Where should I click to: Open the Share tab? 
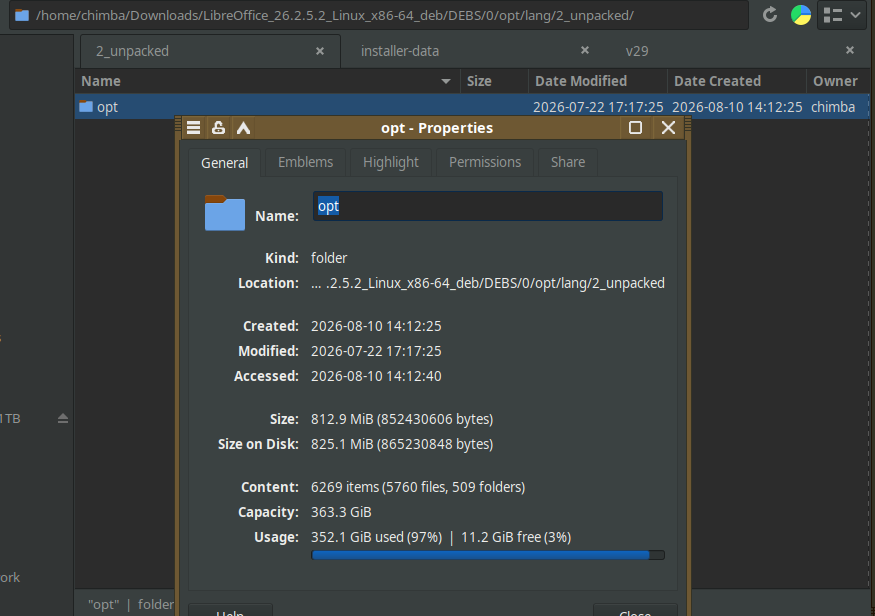[x=568, y=162]
